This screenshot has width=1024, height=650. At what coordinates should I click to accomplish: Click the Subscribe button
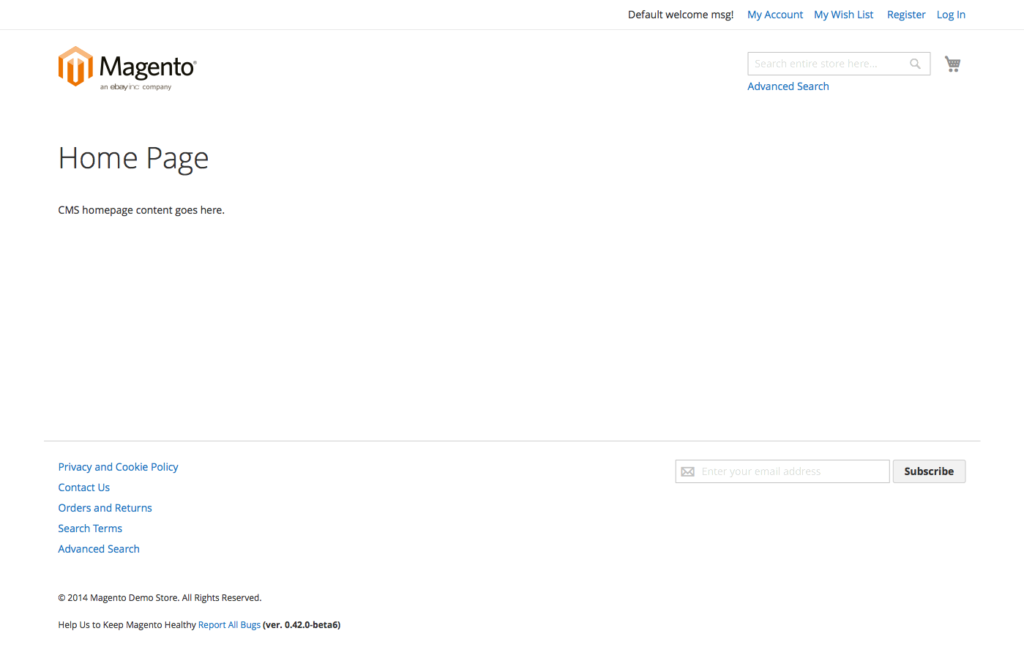pyautogui.click(x=928, y=470)
